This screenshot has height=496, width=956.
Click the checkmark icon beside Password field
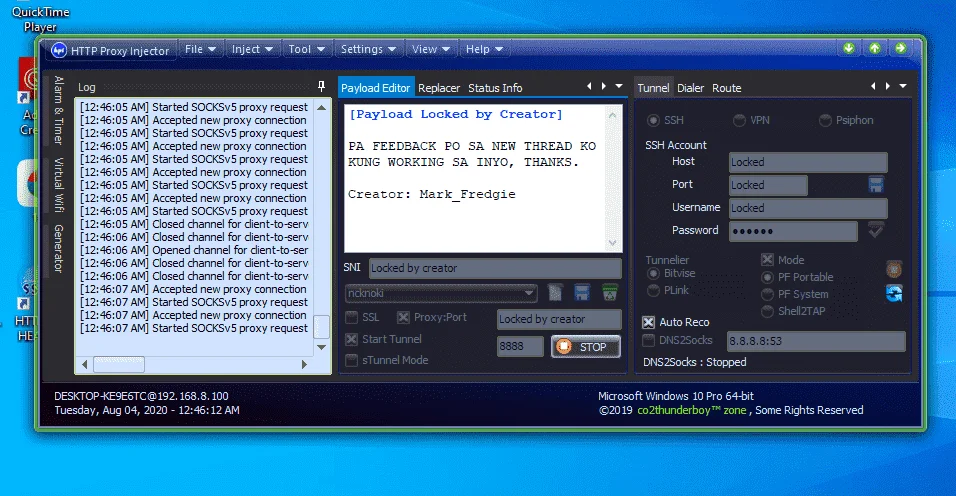(876, 230)
